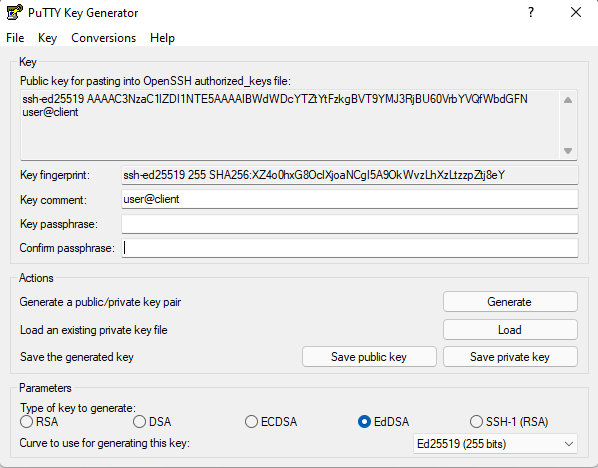Open the Conversions menu

104,38
